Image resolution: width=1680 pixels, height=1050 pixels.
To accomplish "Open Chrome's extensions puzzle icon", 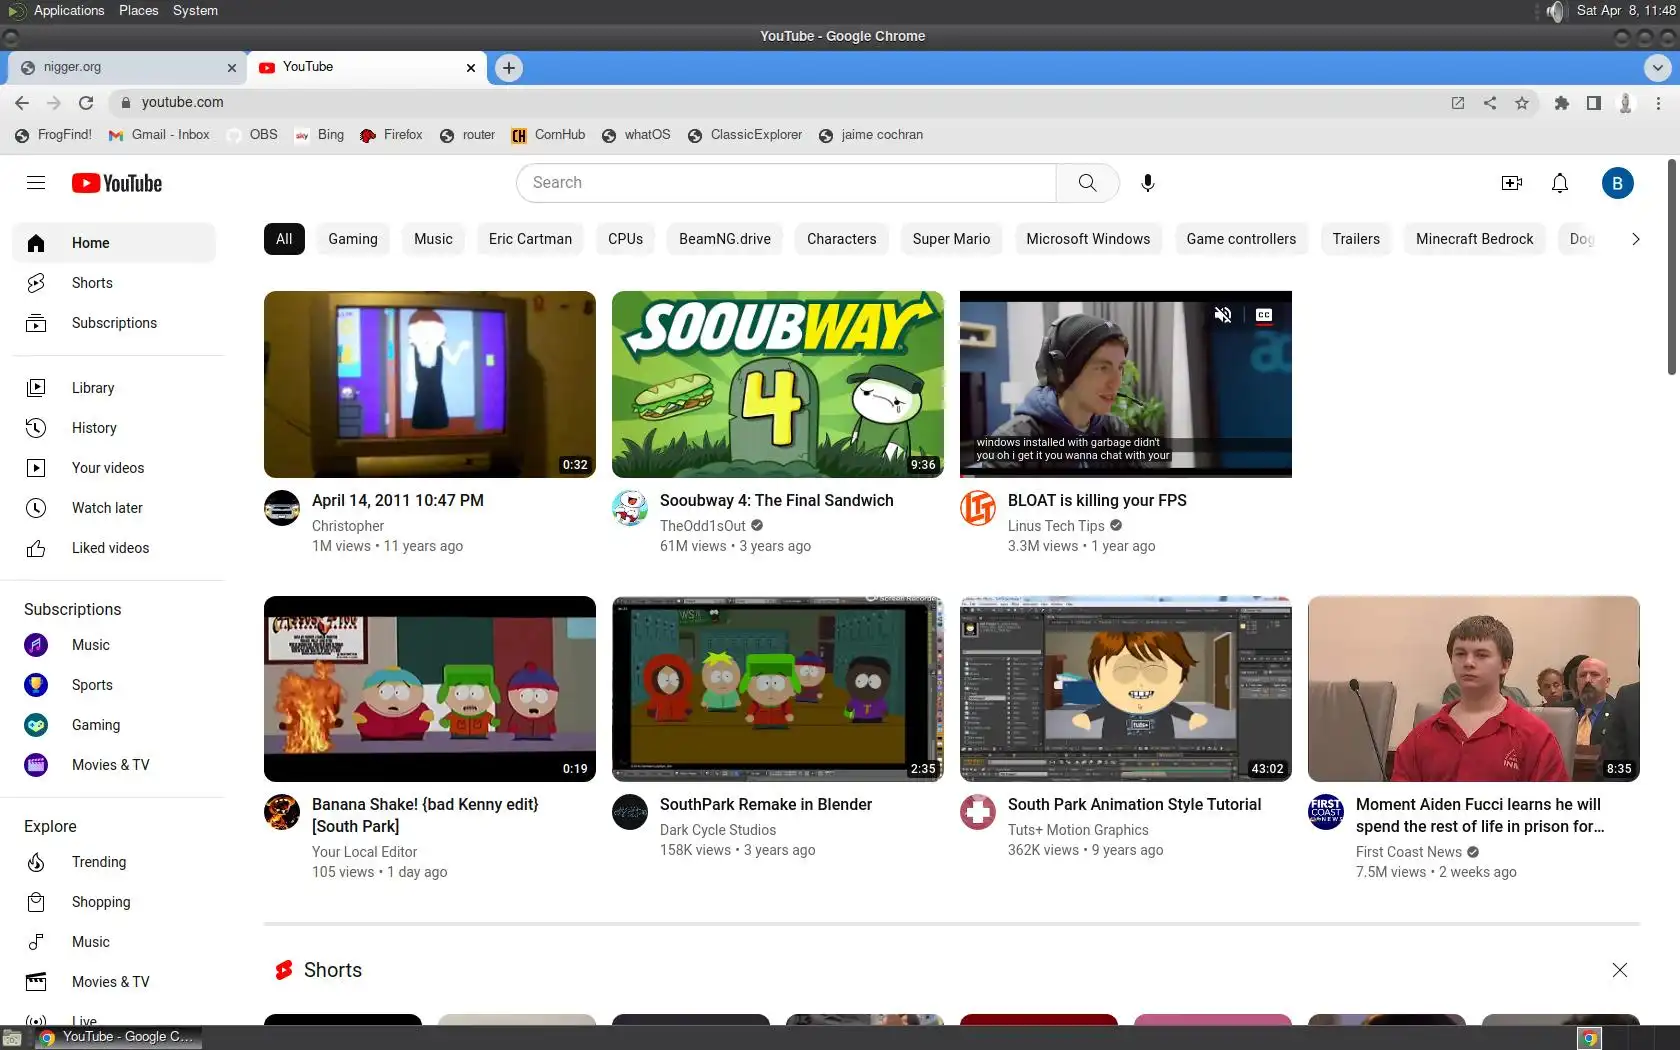I will 1561,102.
